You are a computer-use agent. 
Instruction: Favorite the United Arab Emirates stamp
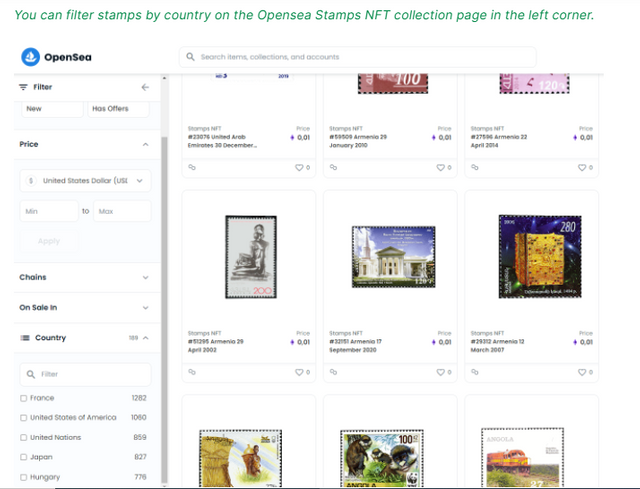[x=299, y=167]
